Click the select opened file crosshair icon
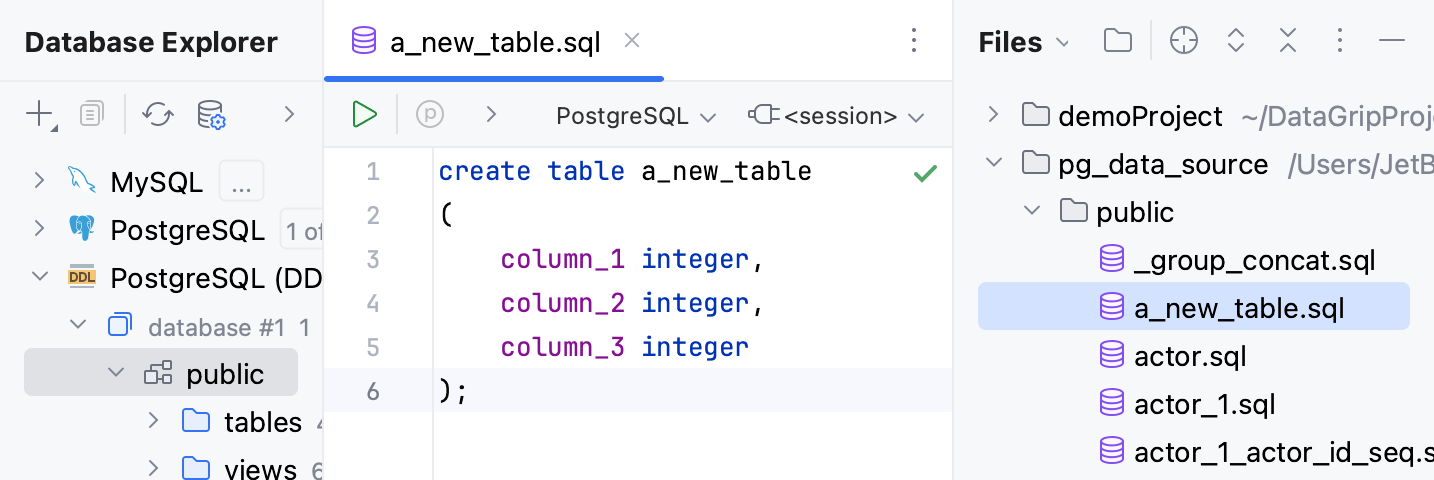Screen dimensions: 1434x480 pos(1184,41)
